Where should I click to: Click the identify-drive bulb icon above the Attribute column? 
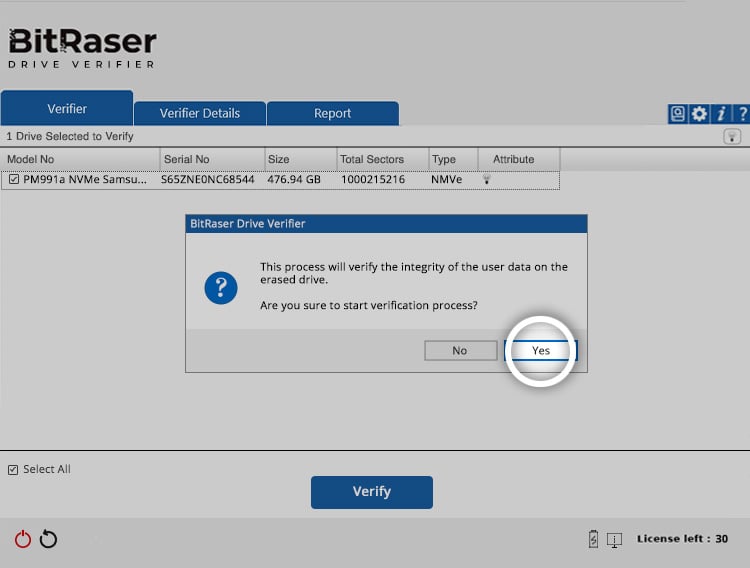pos(732,137)
